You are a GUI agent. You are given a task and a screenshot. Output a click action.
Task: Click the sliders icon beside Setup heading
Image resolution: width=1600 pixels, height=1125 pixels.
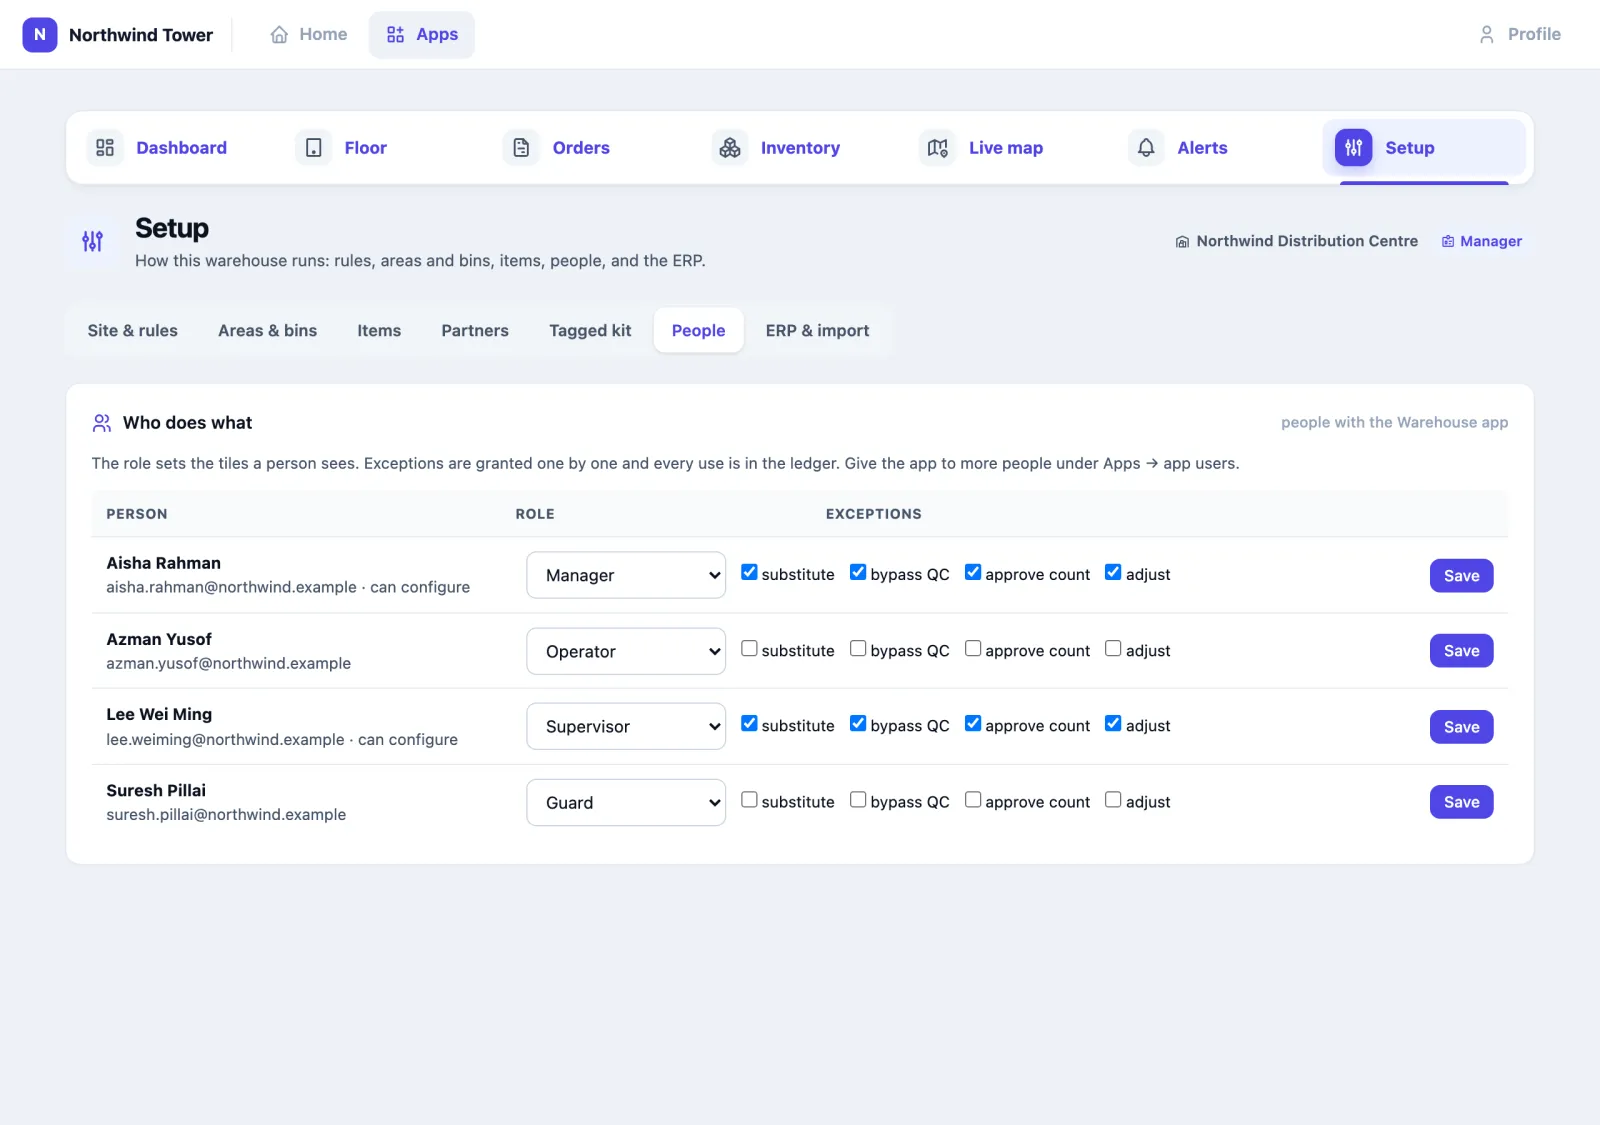(x=92, y=241)
